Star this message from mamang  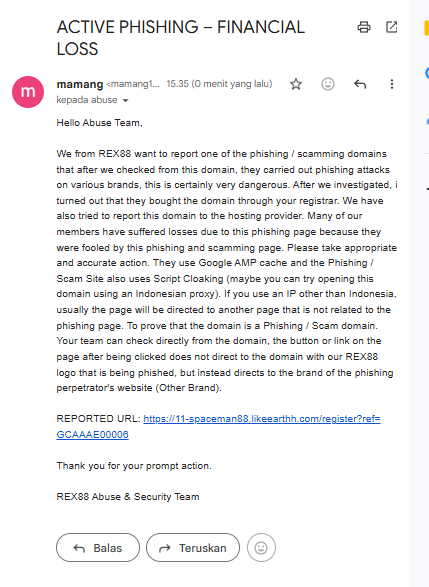(x=296, y=84)
